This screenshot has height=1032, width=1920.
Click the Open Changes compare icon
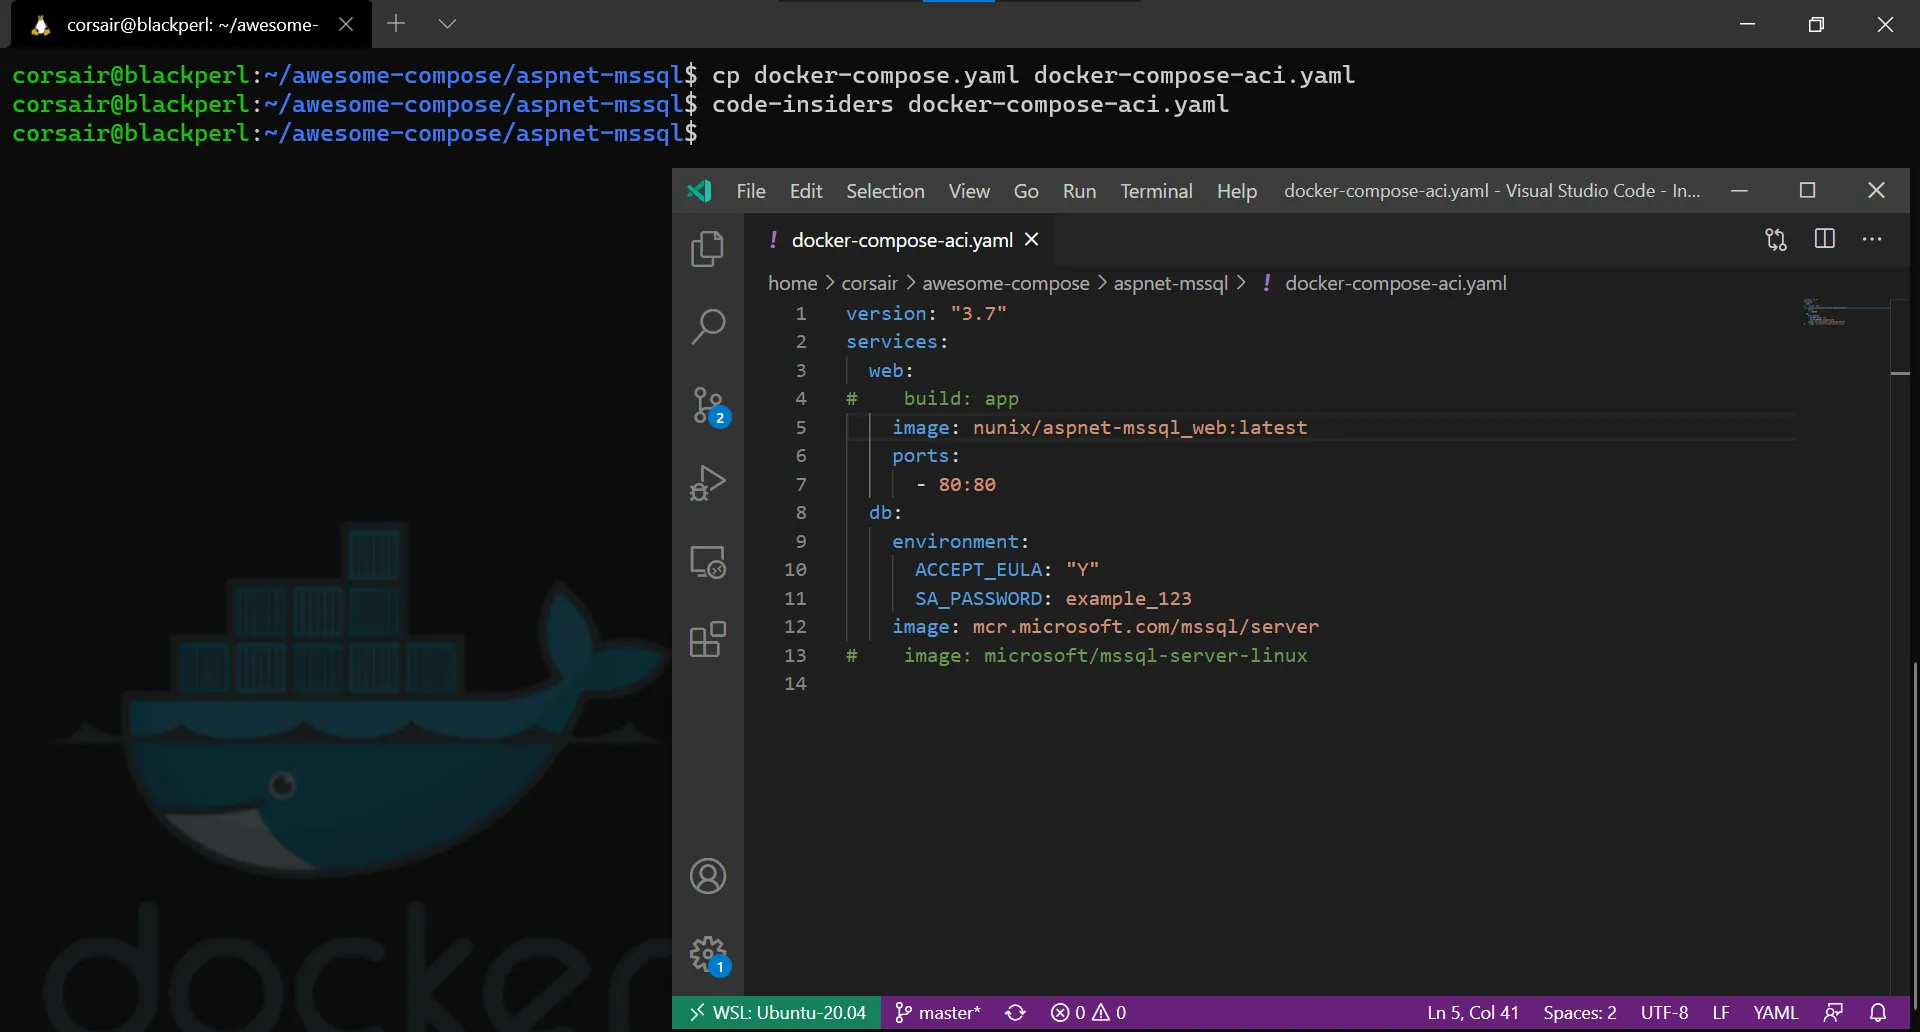point(1776,240)
